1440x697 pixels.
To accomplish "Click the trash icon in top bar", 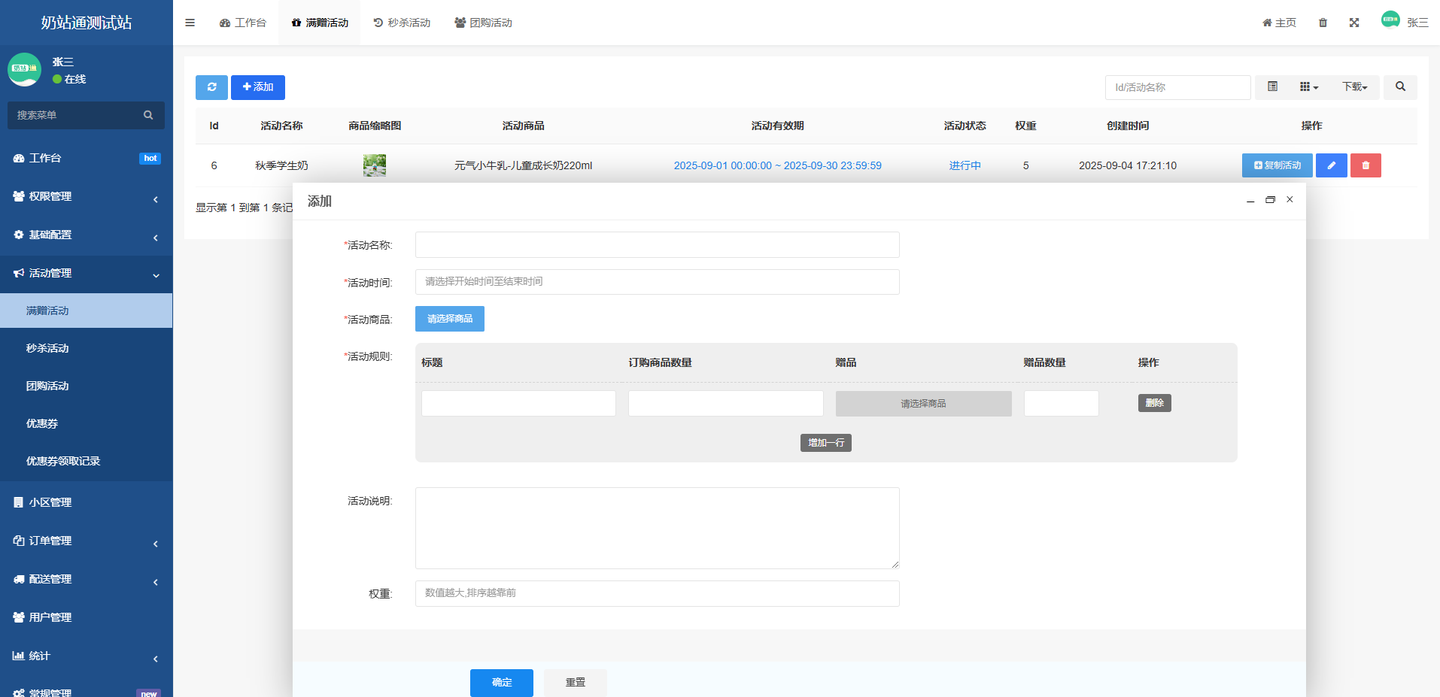I will (1323, 23).
